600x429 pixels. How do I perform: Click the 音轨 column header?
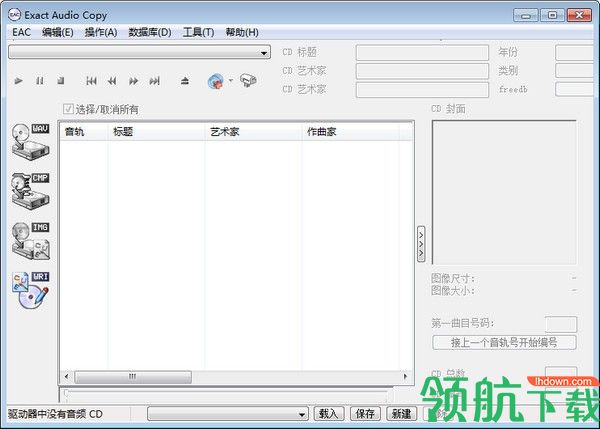click(x=84, y=132)
